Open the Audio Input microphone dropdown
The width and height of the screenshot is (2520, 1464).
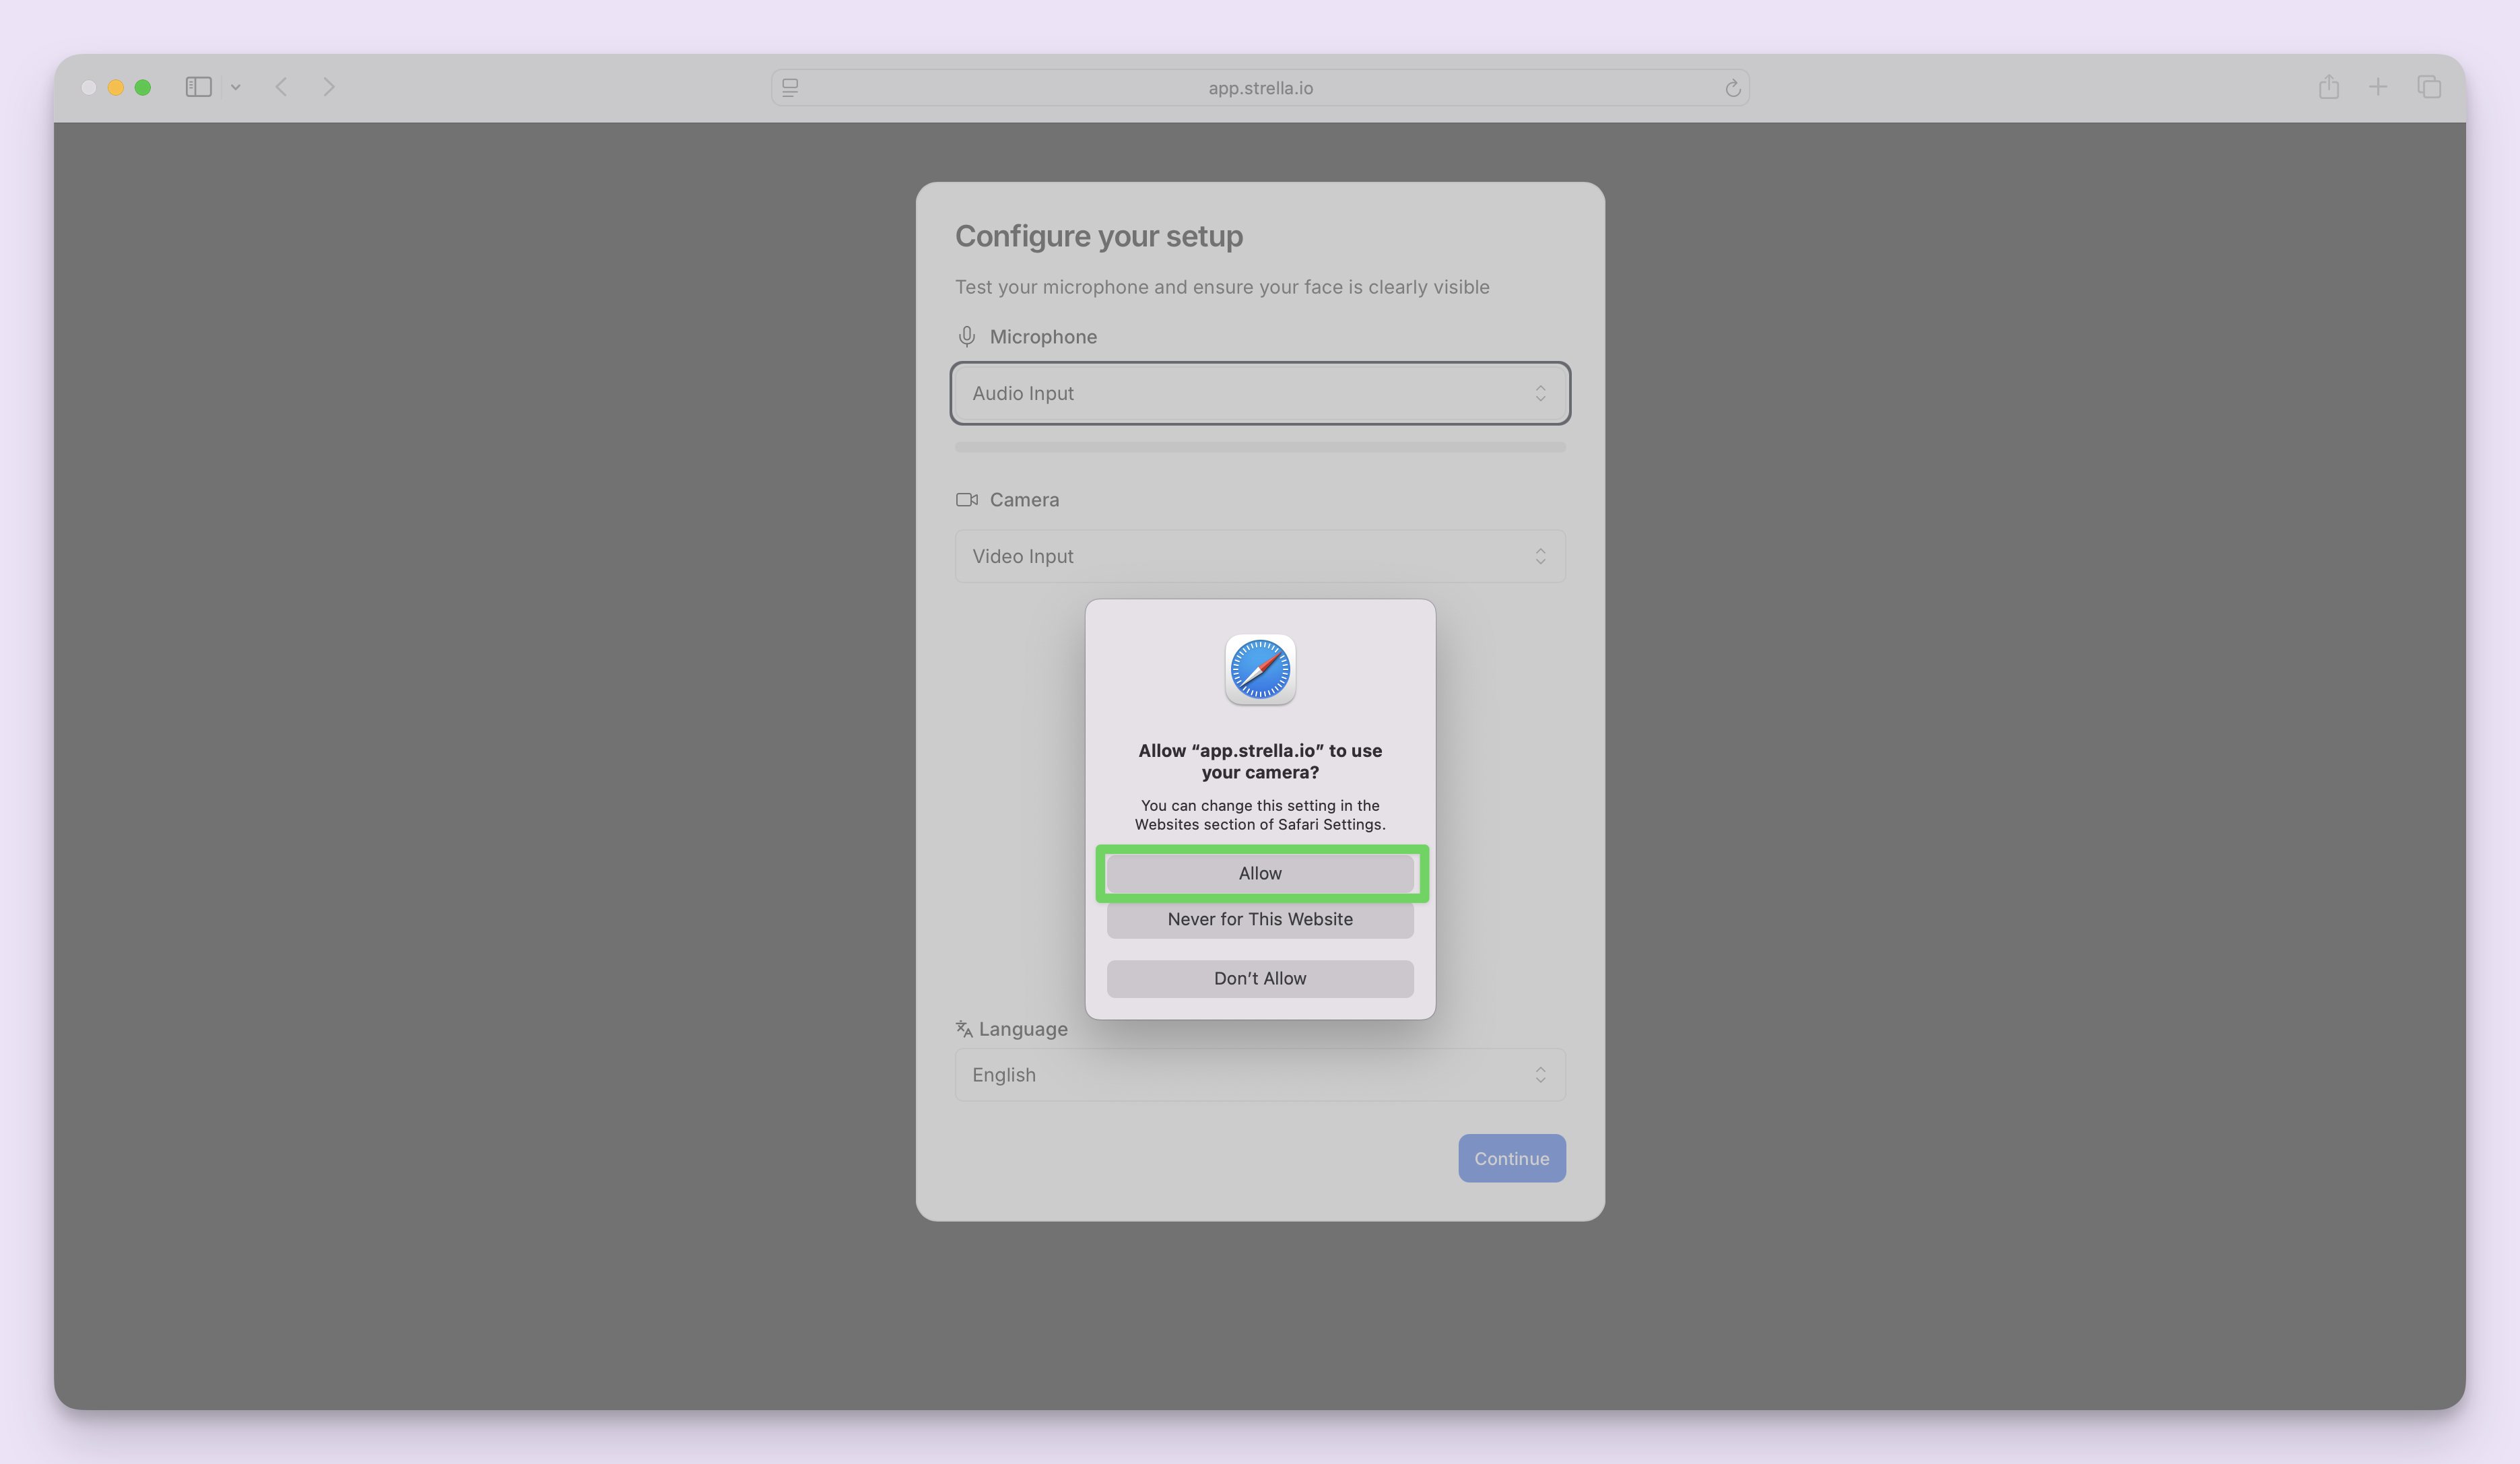tap(1260, 393)
